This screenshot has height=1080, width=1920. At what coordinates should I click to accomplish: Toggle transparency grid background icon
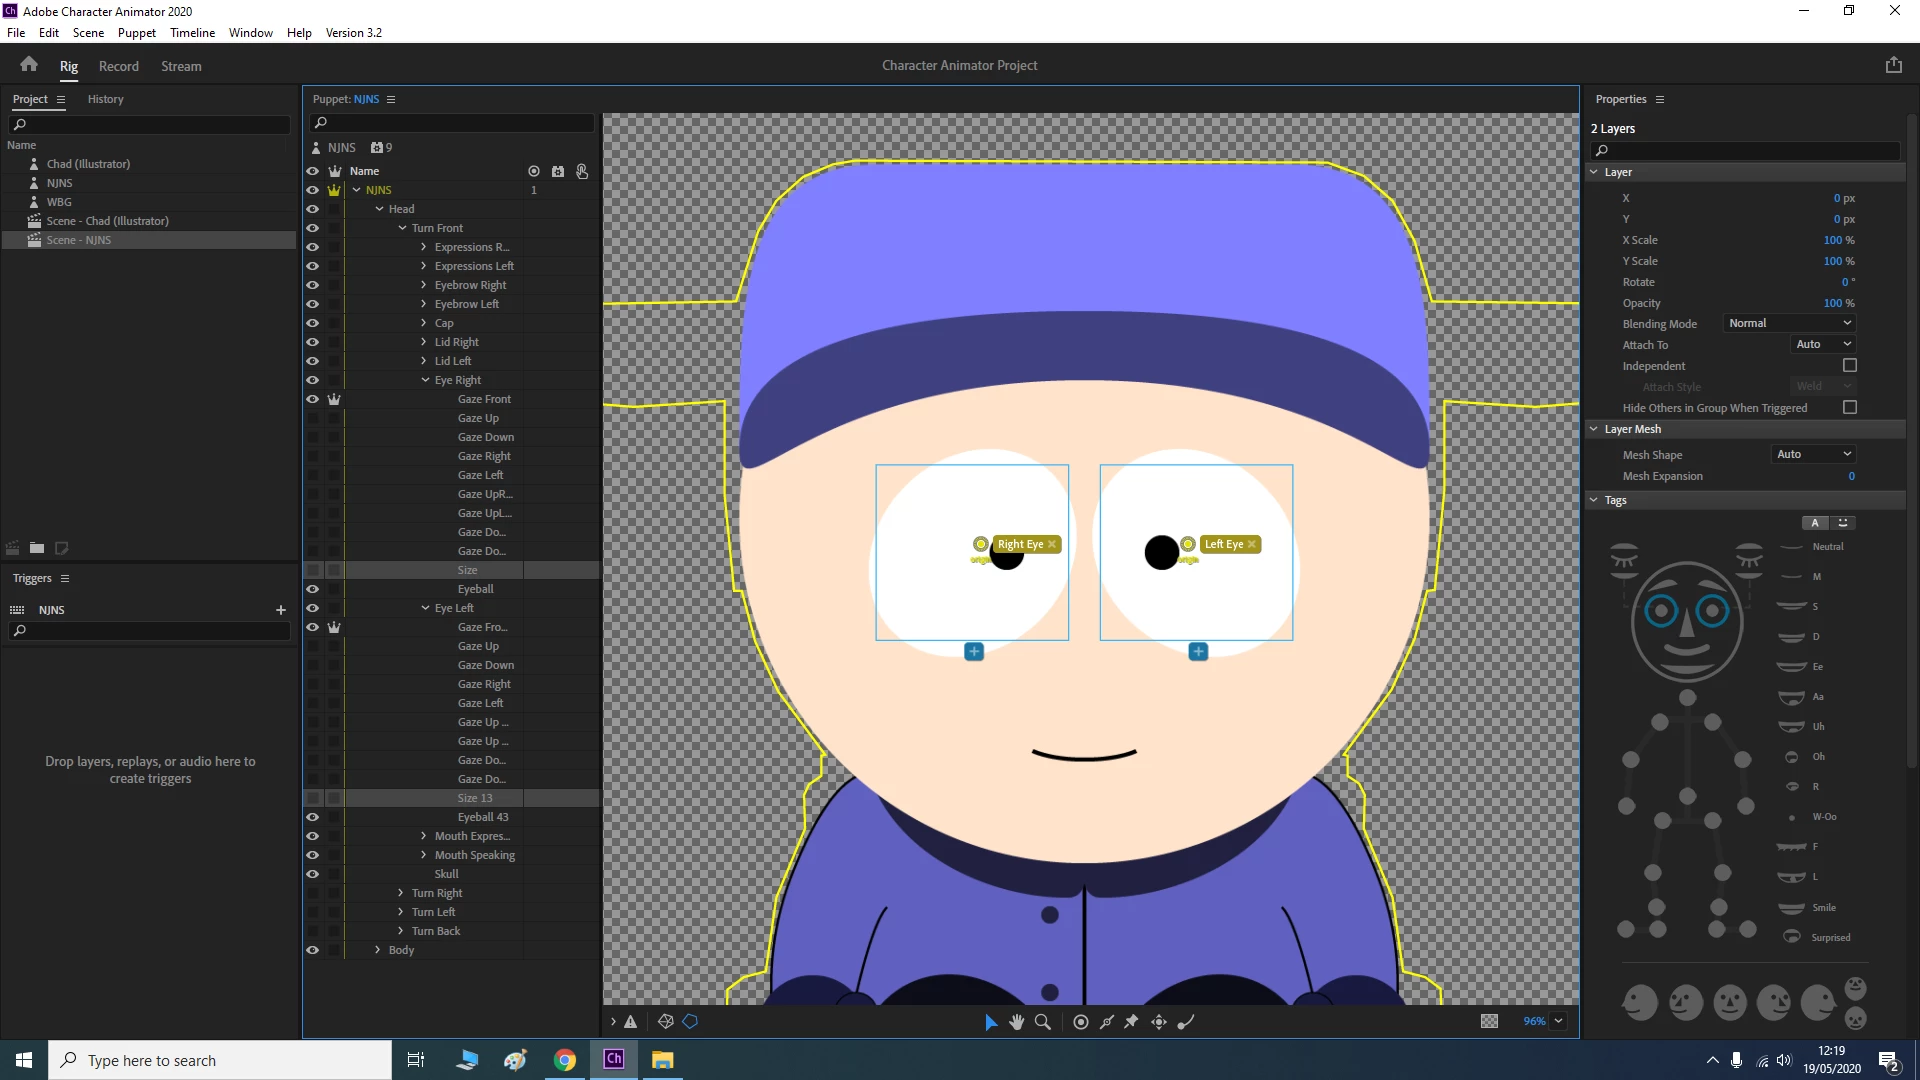tap(1489, 1021)
